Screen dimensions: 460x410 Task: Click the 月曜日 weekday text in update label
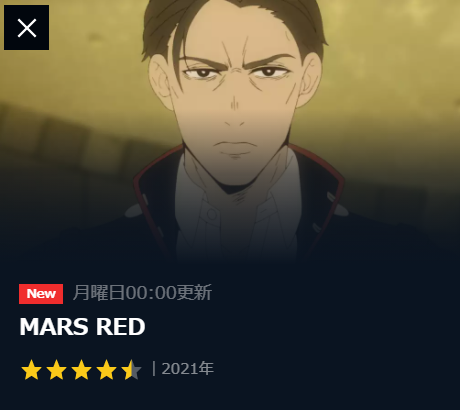click(x=99, y=293)
